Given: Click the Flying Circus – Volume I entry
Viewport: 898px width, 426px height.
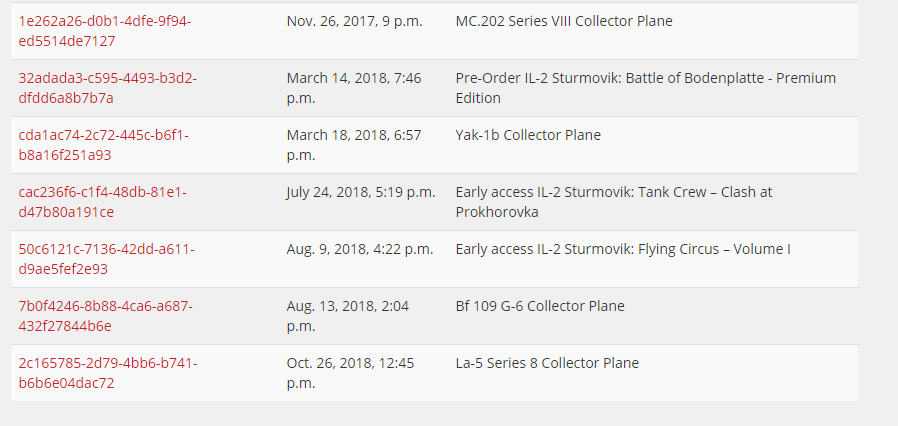Looking at the screenshot, I should click(x=622, y=249).
